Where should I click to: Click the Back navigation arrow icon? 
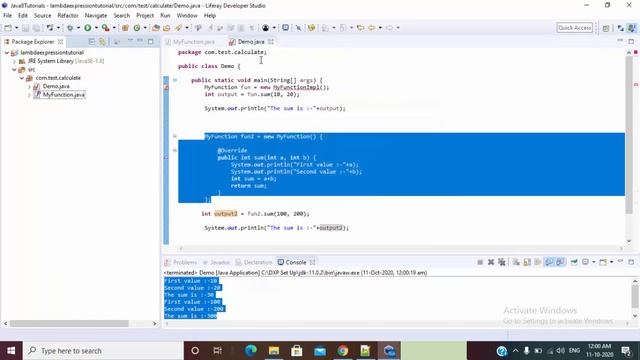click(372, 28)
